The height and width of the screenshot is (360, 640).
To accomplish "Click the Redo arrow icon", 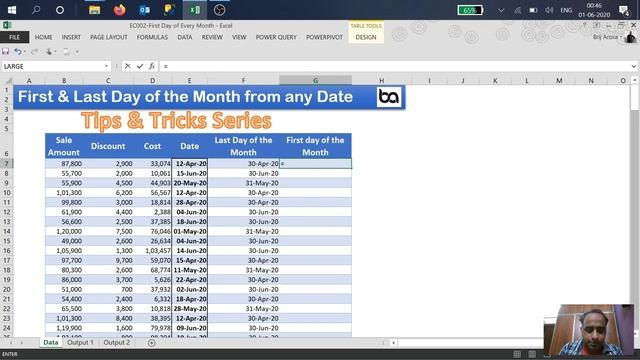I will point(34,51).
